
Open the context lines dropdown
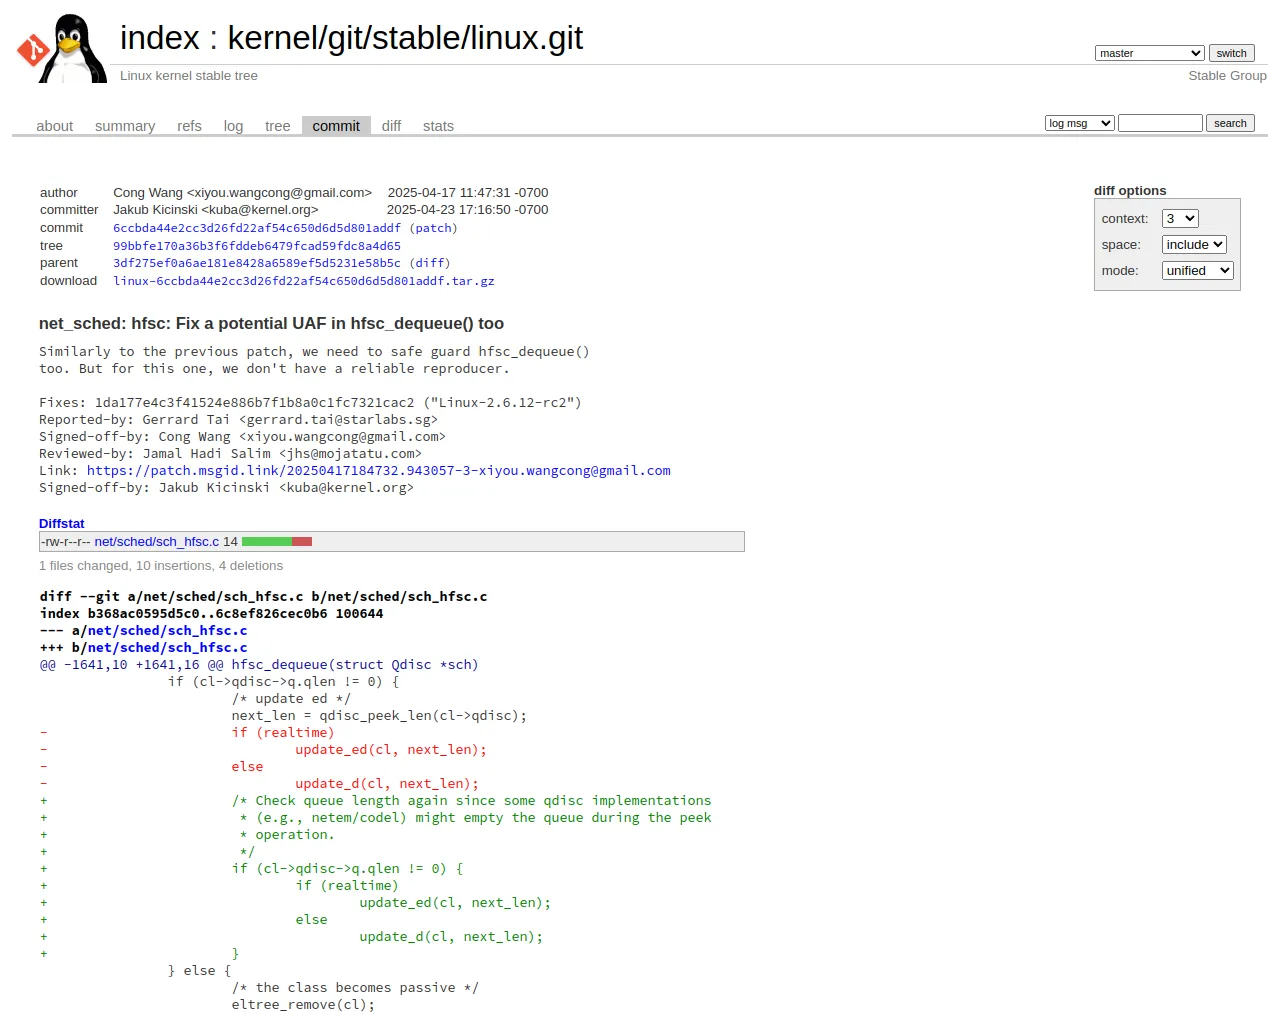pyautogui.click(x=1180, y=219)
